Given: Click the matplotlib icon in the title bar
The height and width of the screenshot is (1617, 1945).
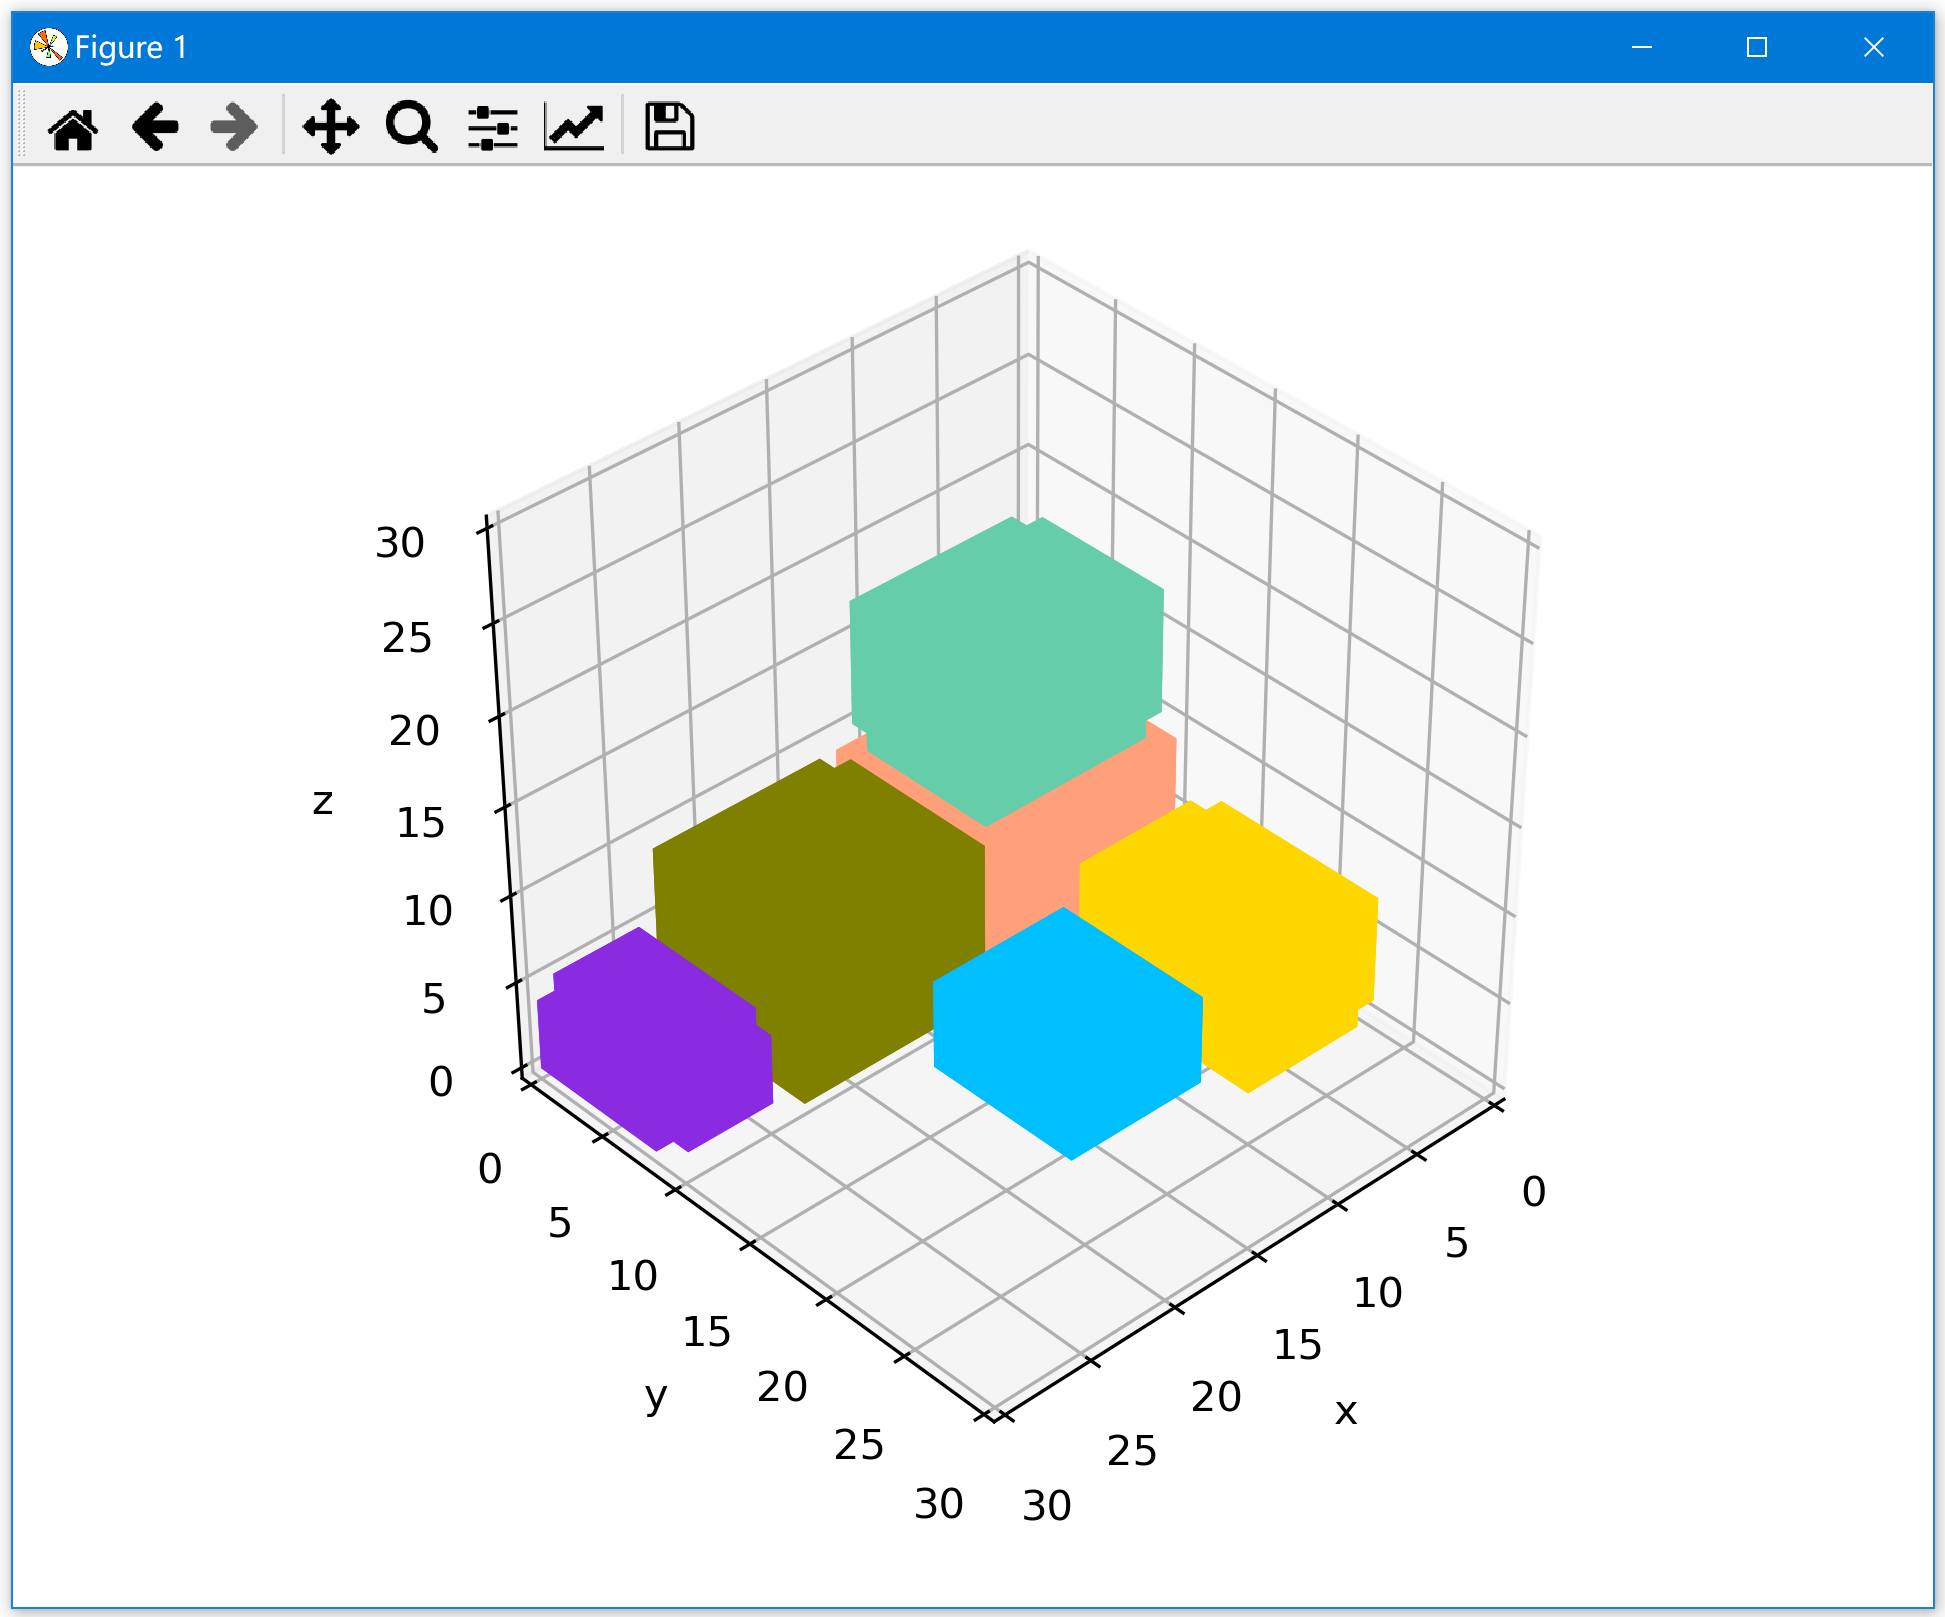Looking at the screenshot, I should (48, 47).
